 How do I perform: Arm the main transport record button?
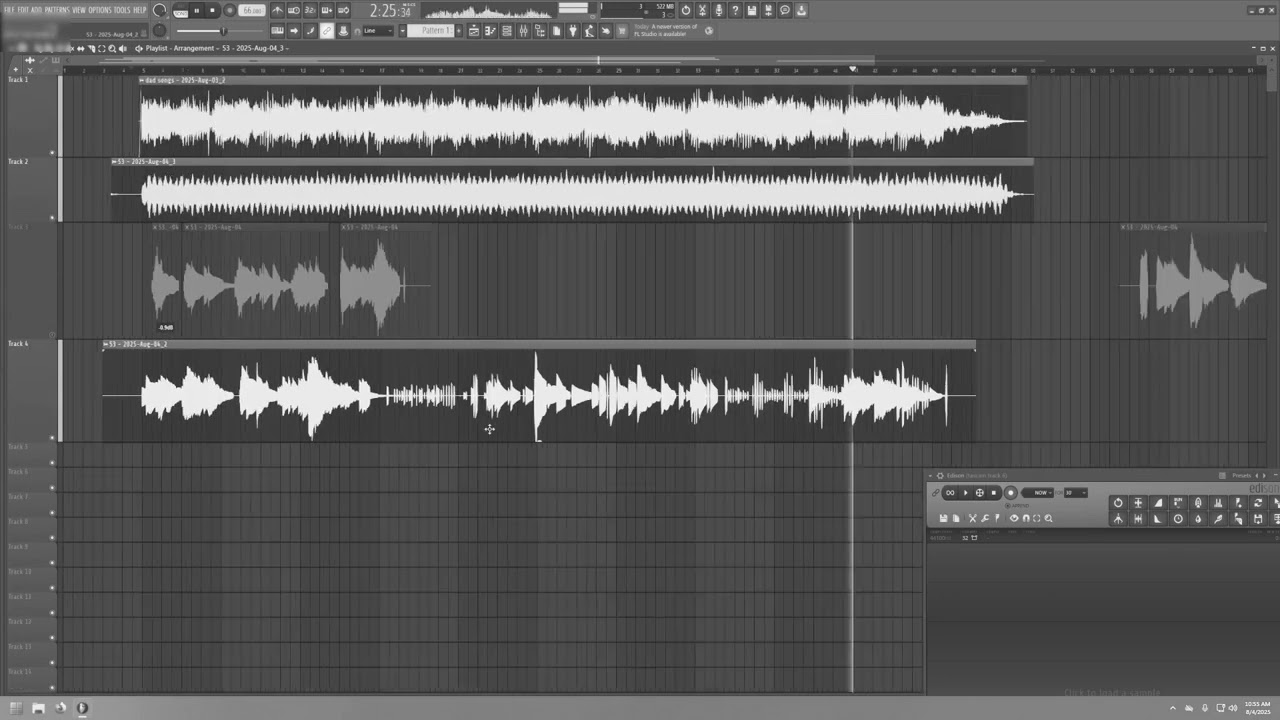(x=229, y=10)
